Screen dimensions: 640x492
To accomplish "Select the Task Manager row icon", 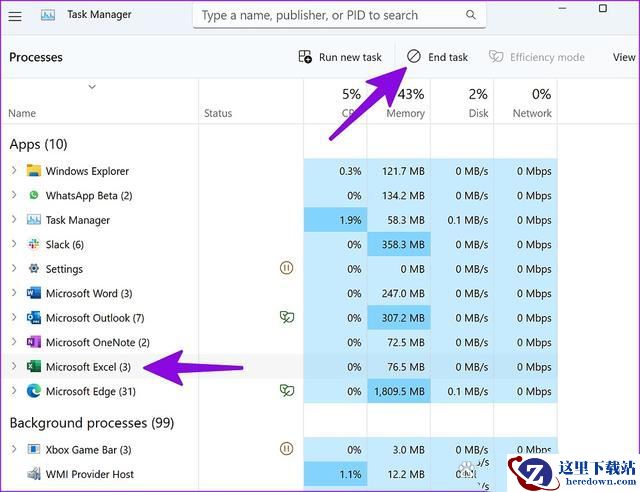I will tap(33, 220).
